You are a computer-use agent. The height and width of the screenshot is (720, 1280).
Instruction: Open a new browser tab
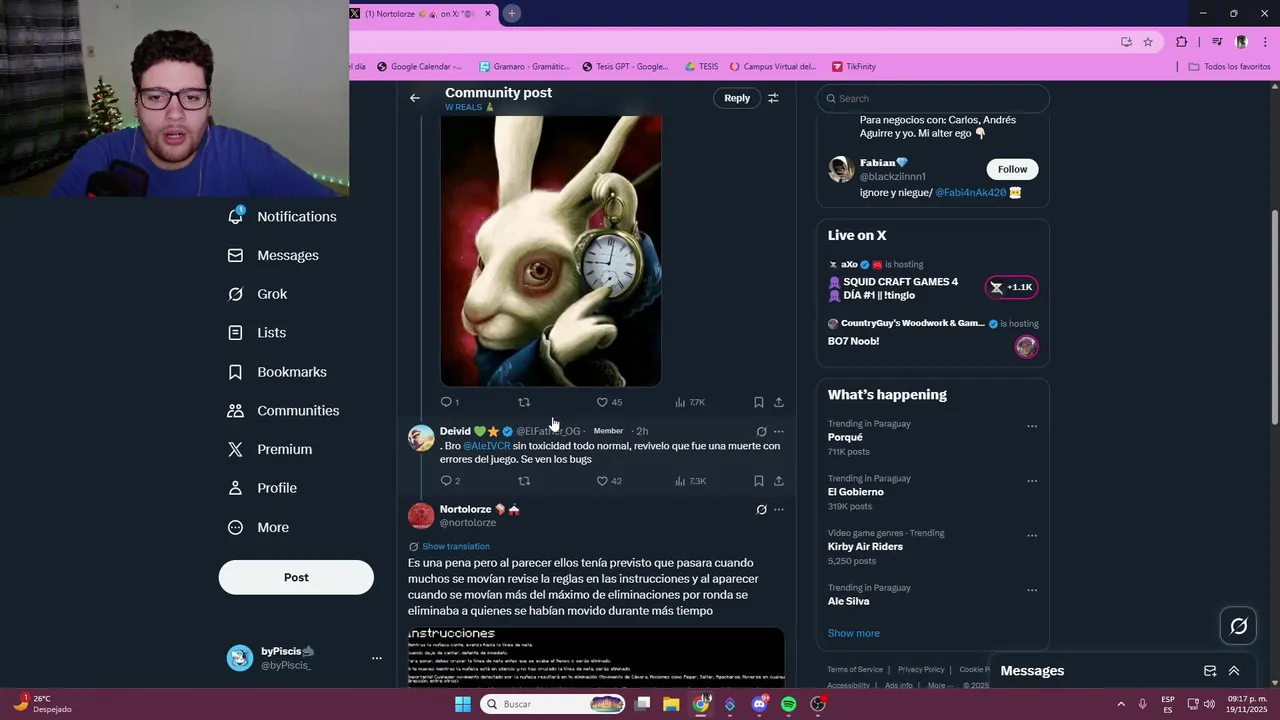pyautogui.click(x=511, y=14)
